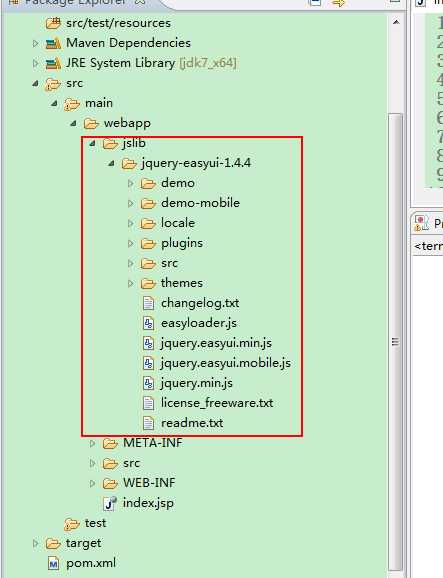This screenshot has width=443, height=578.
Task: Click the Package Explorer vertical scrollbar thumb
Action: tap(395, 341)
